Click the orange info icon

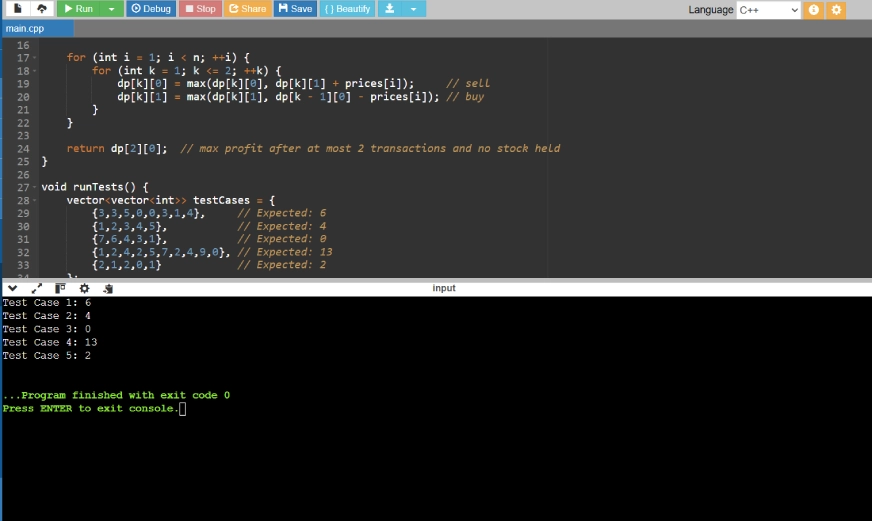pos(814,10)
